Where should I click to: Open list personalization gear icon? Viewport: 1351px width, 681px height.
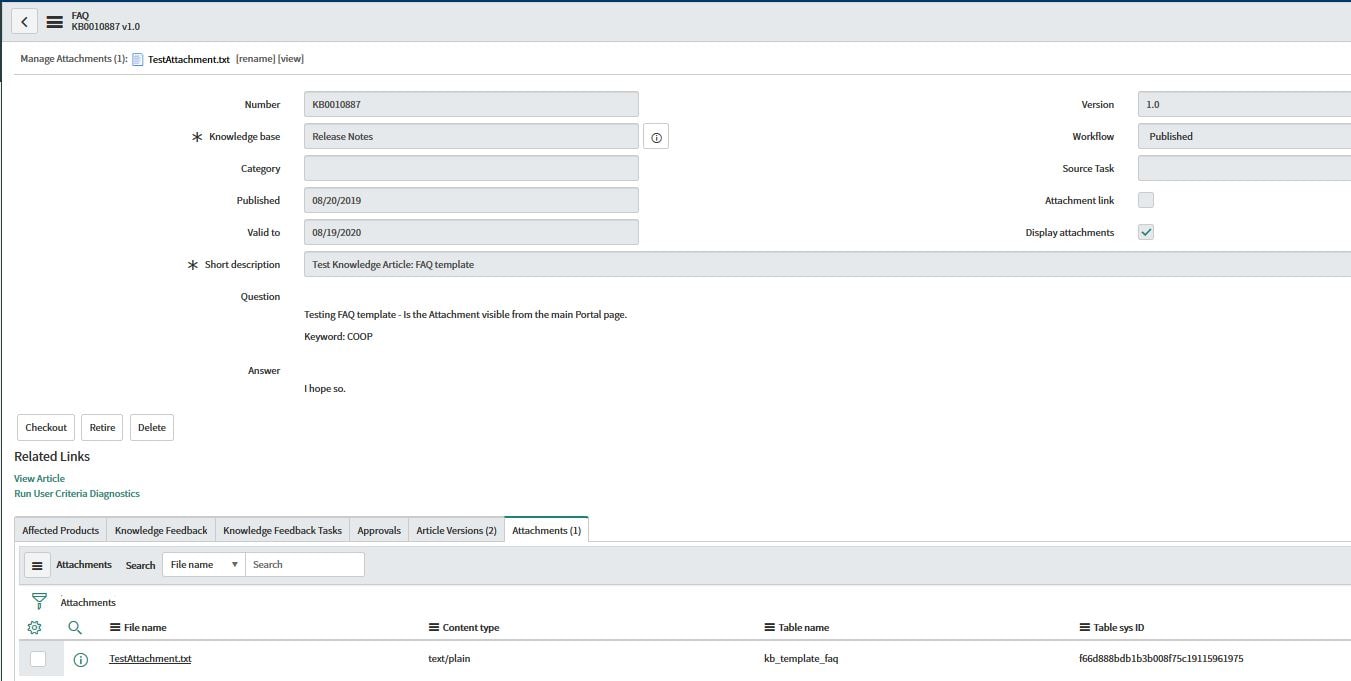click(35, 627)
